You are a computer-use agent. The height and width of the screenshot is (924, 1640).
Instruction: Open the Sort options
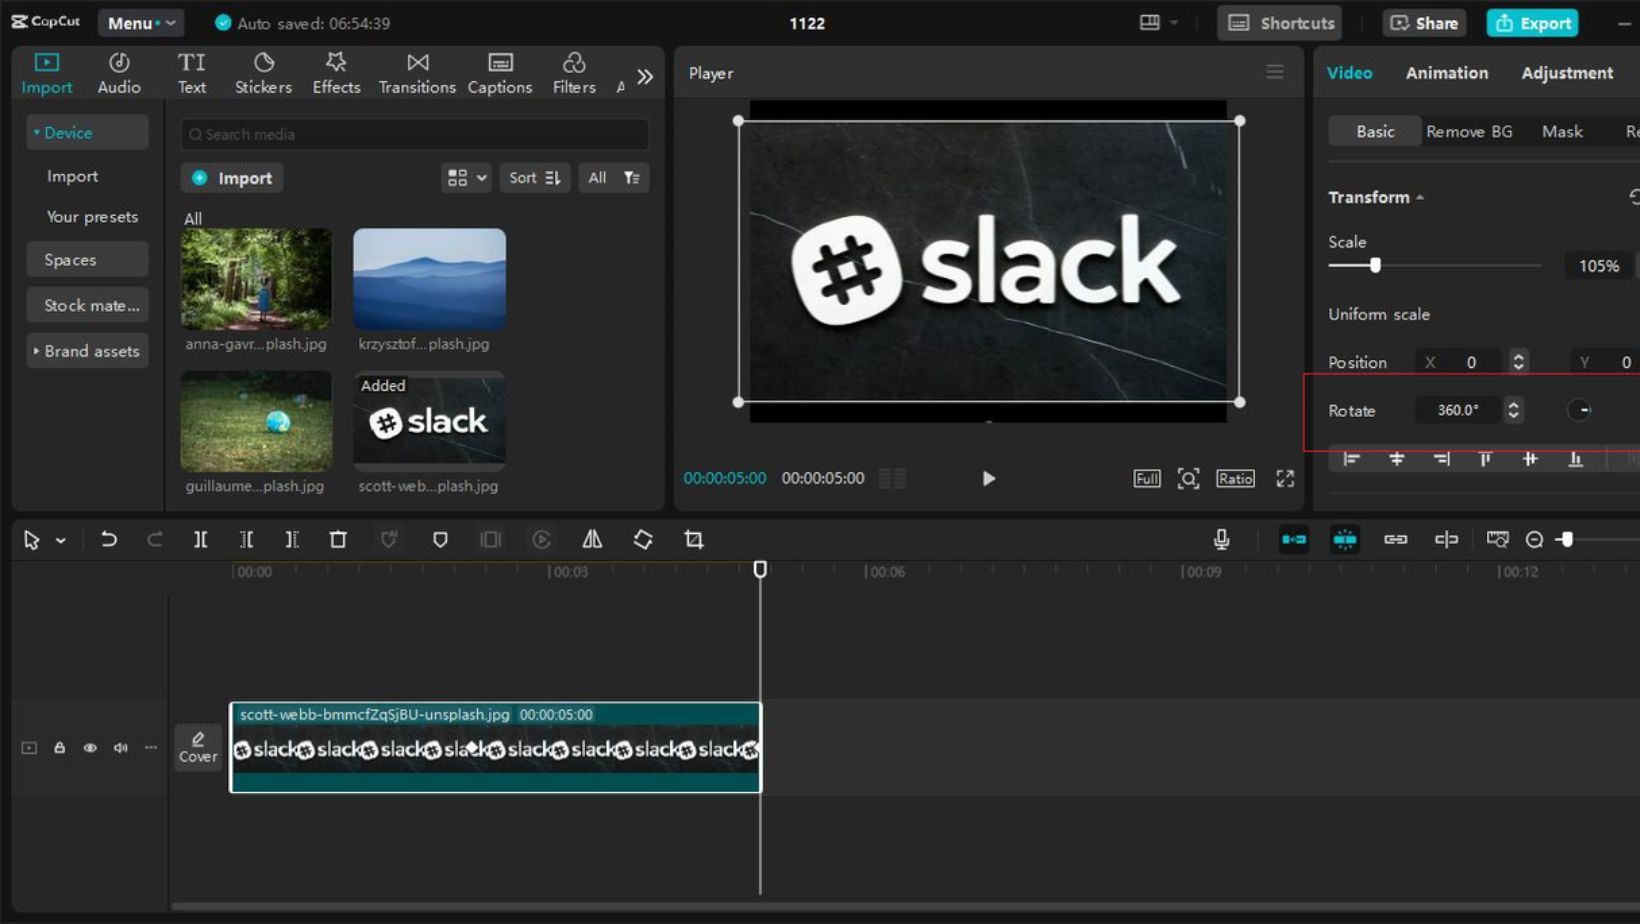point(535,178)
